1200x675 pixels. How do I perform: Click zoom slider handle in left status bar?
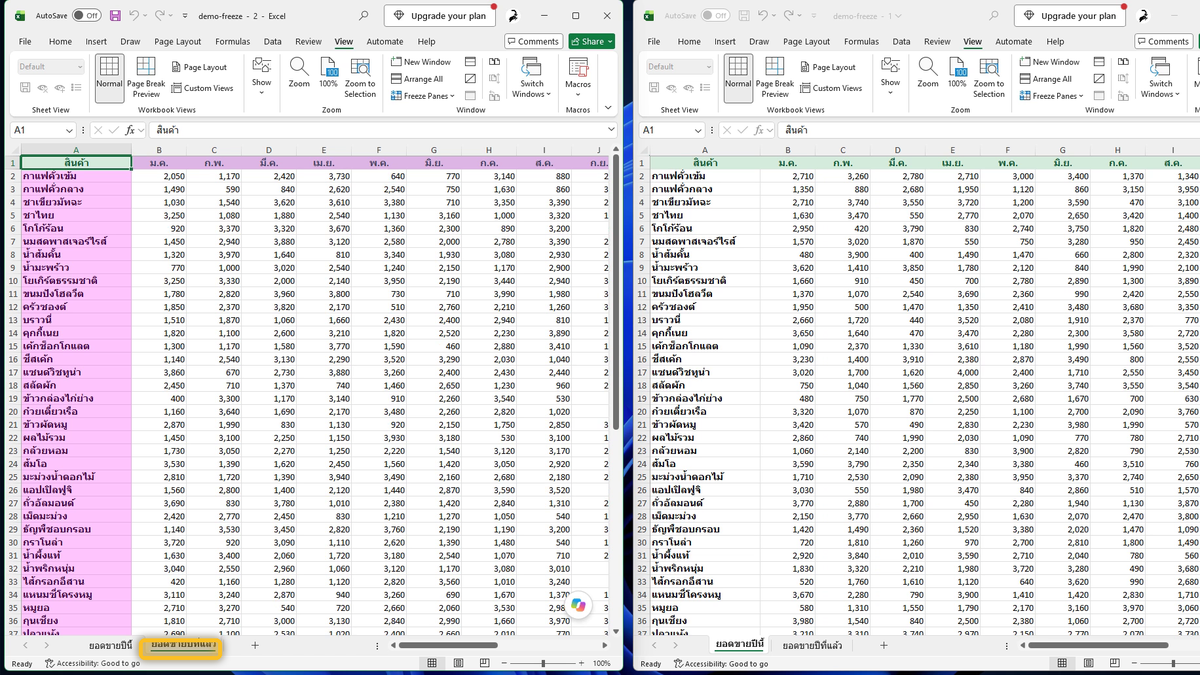pyautogui.click(x=541, y=663)
